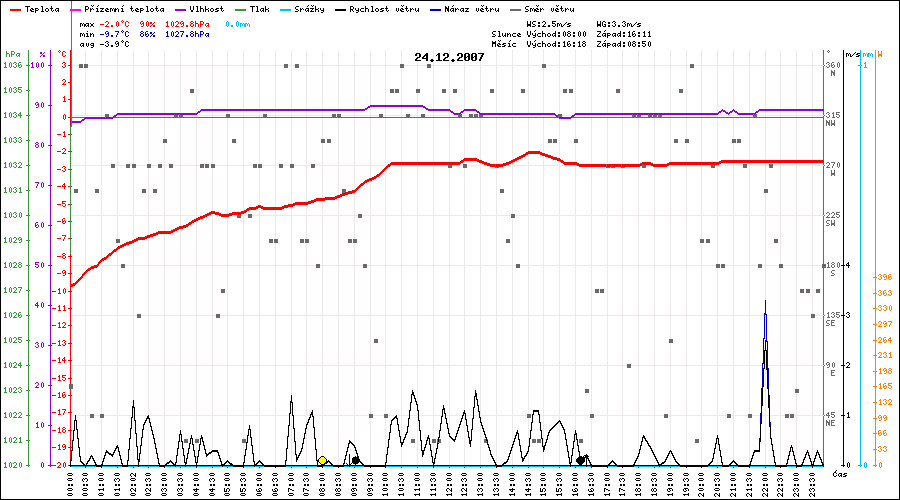Click the 396 radiation axis value
The image size is (900, 500).
(885, 277)
